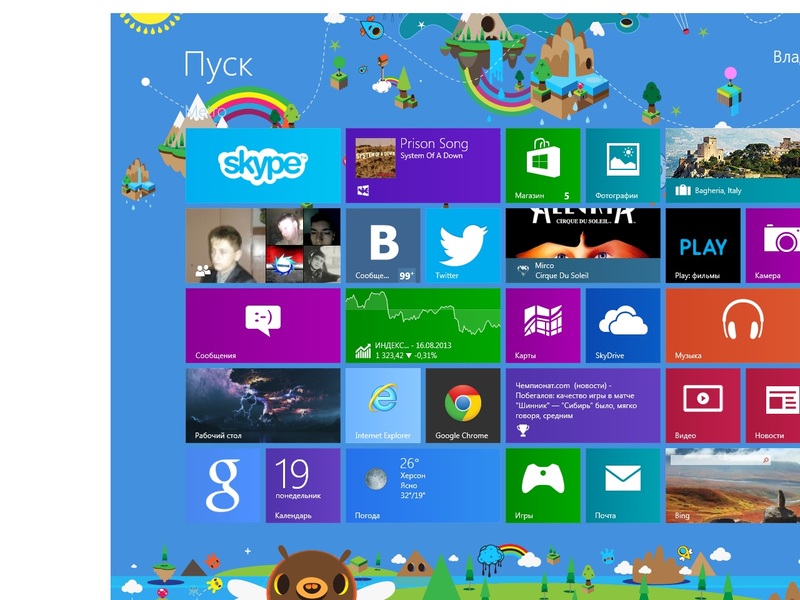The width and height of the screenshot is (800, 600).
Task: Open the Магазин store tile
Action: 542,165
